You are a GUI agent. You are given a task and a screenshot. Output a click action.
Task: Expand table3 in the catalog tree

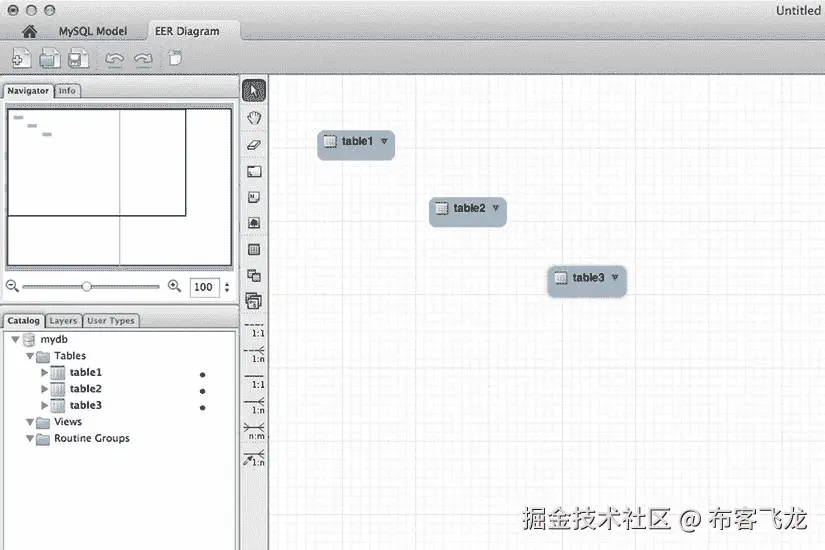(x=44, y=405)
